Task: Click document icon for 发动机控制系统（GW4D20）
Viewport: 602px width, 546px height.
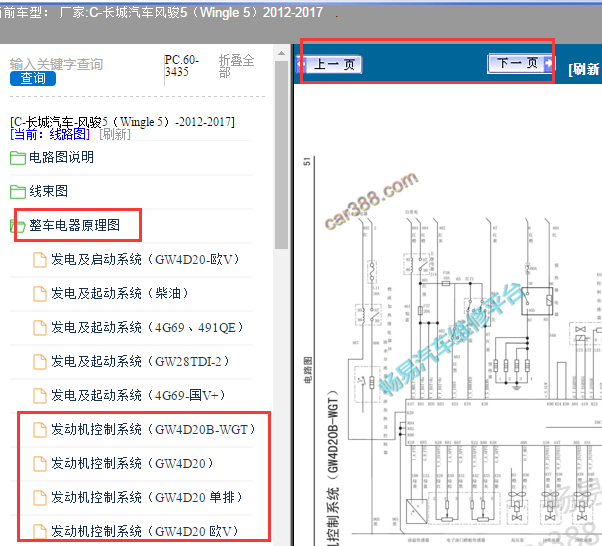Action: tap(40, 463)
